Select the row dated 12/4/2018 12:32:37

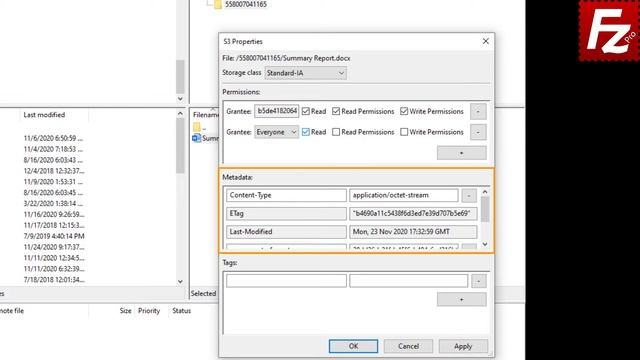click(x=54, y=171)
